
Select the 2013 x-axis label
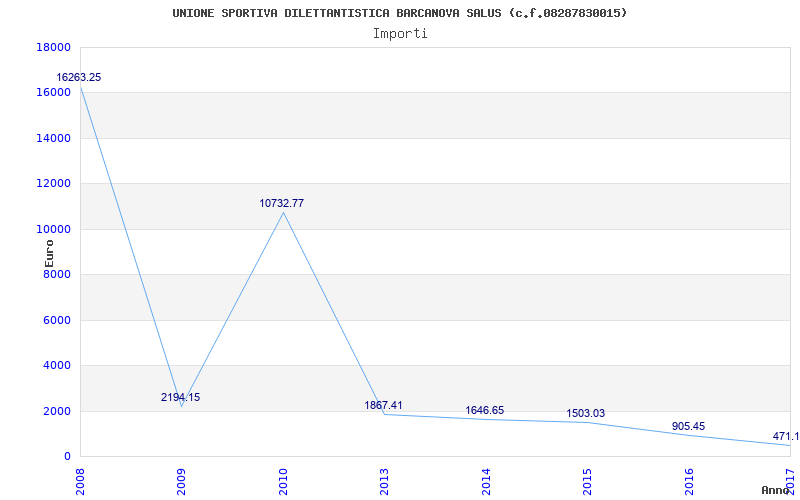[385, 482]
